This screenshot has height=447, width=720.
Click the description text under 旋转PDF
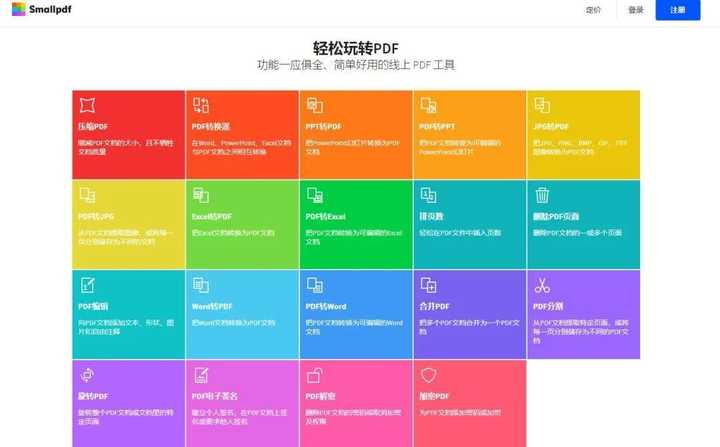click(x=126, y=417)
